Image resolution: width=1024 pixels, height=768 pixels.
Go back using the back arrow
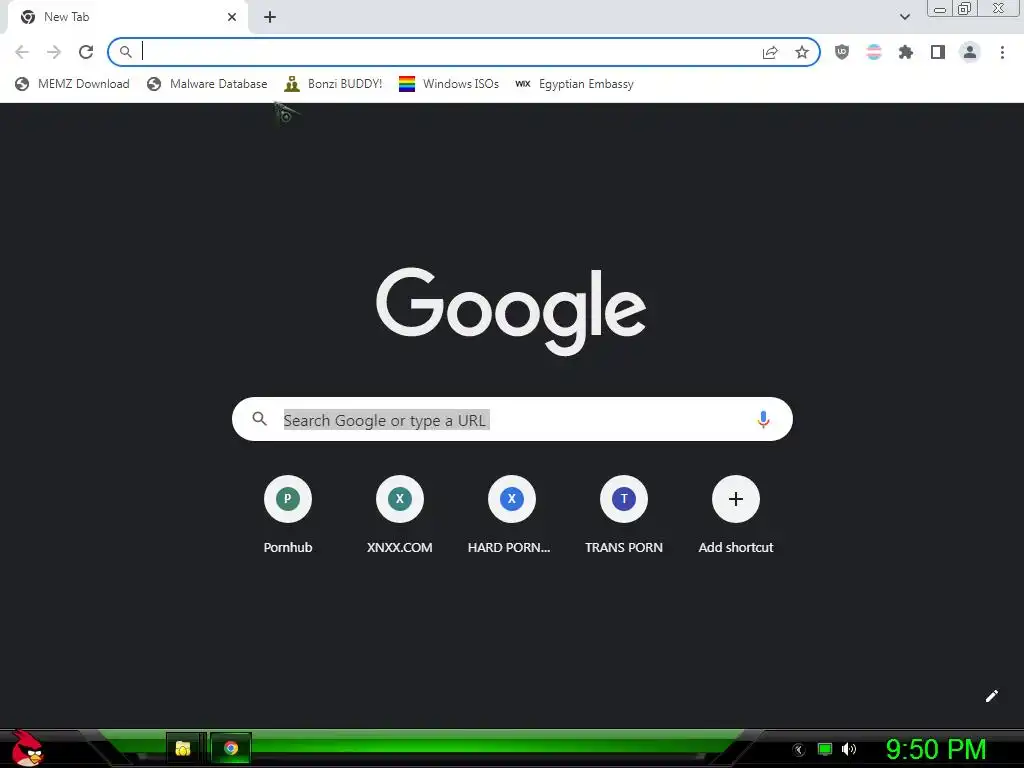(22, 52)
